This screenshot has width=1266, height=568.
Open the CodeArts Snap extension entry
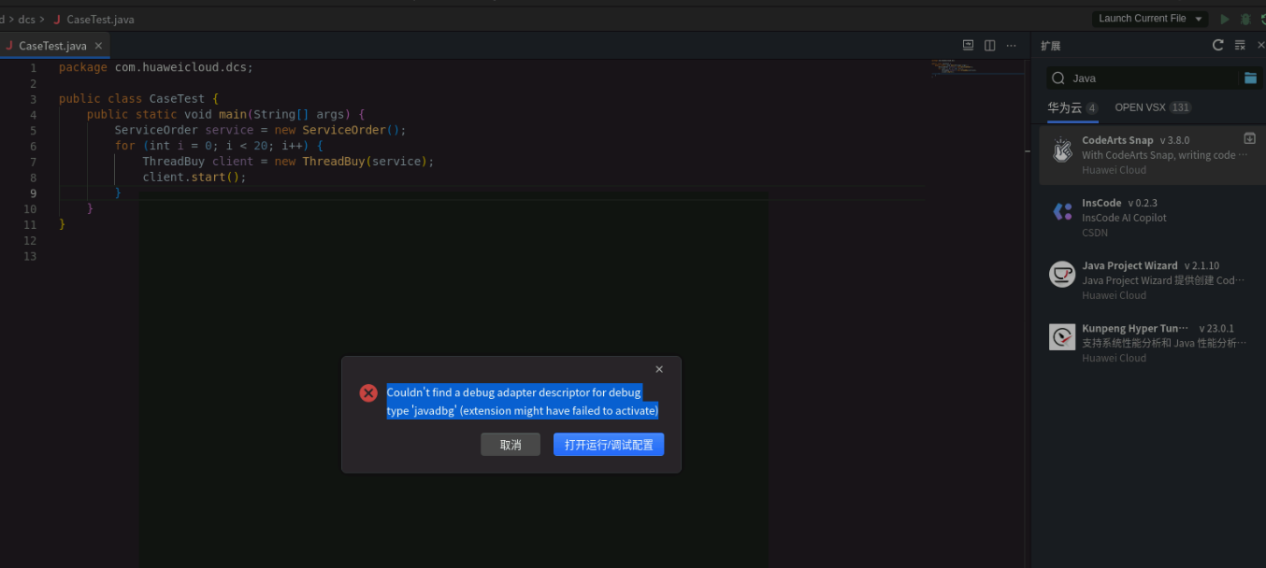[1152, 155]
